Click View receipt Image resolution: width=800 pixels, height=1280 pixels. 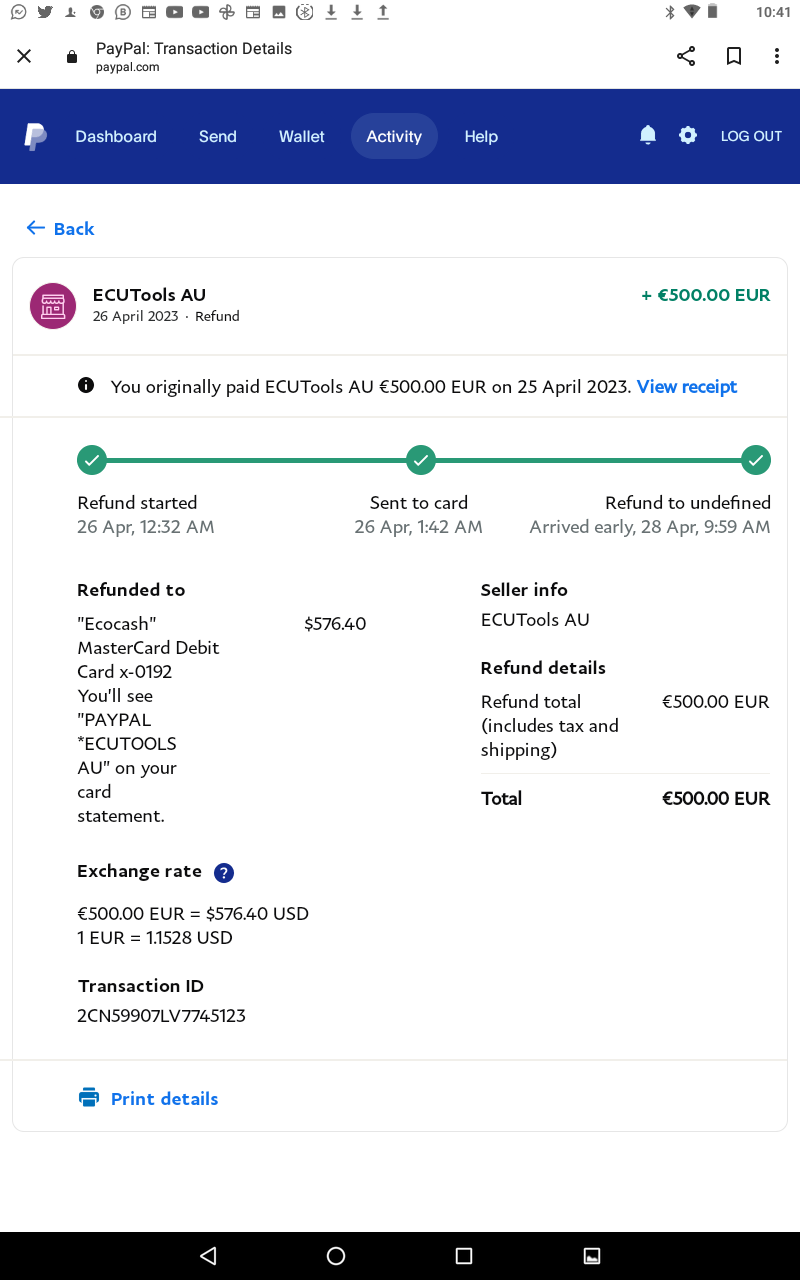687,386
